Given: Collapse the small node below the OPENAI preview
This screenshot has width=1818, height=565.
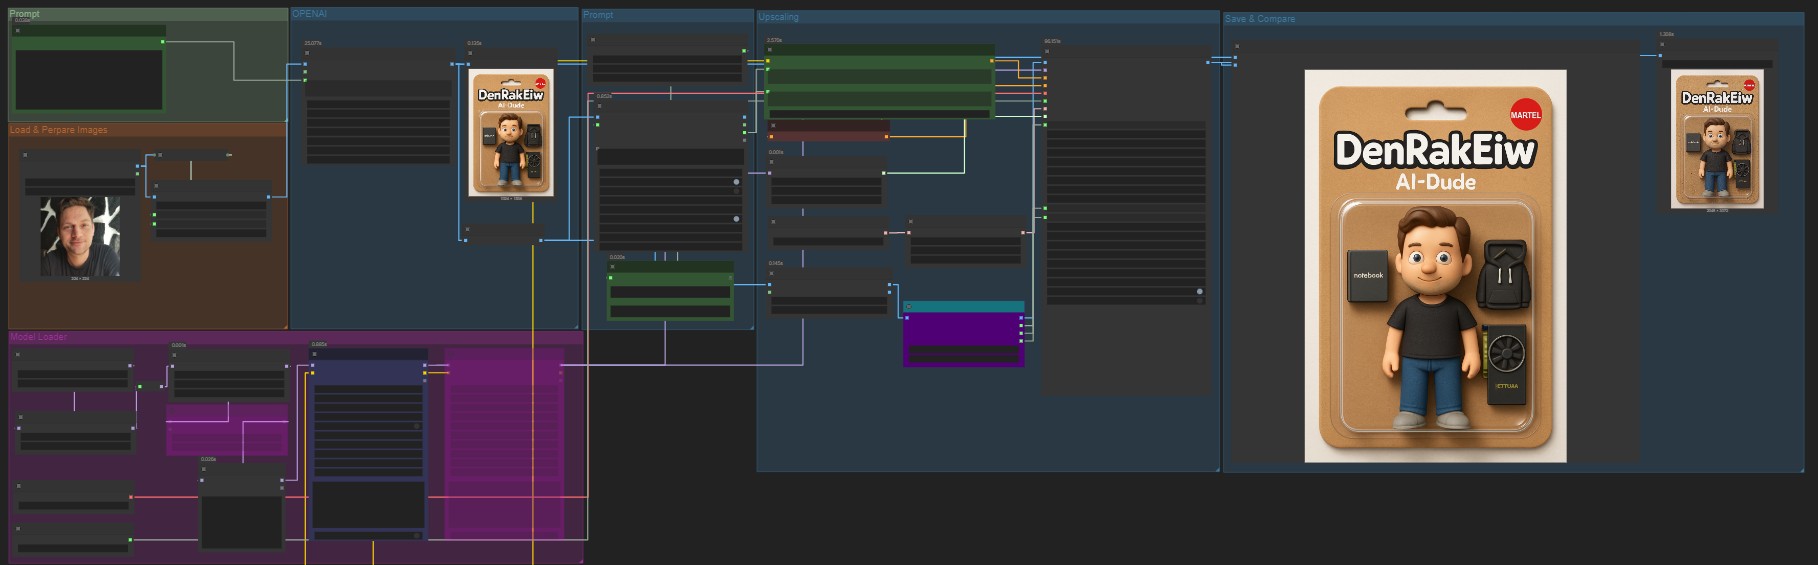Looking at the screenshot, I should [467, 229].
